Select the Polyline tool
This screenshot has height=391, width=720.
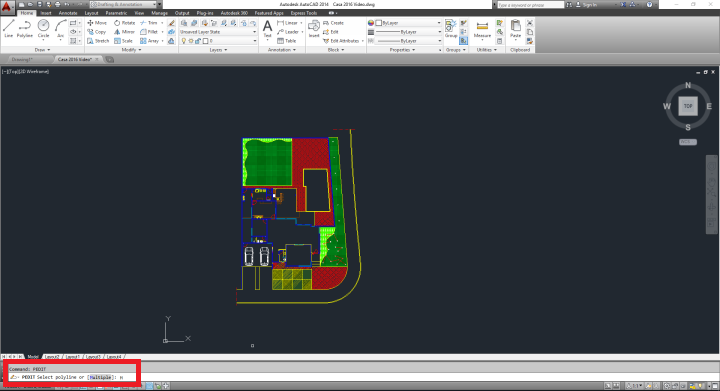pos(25,28)
